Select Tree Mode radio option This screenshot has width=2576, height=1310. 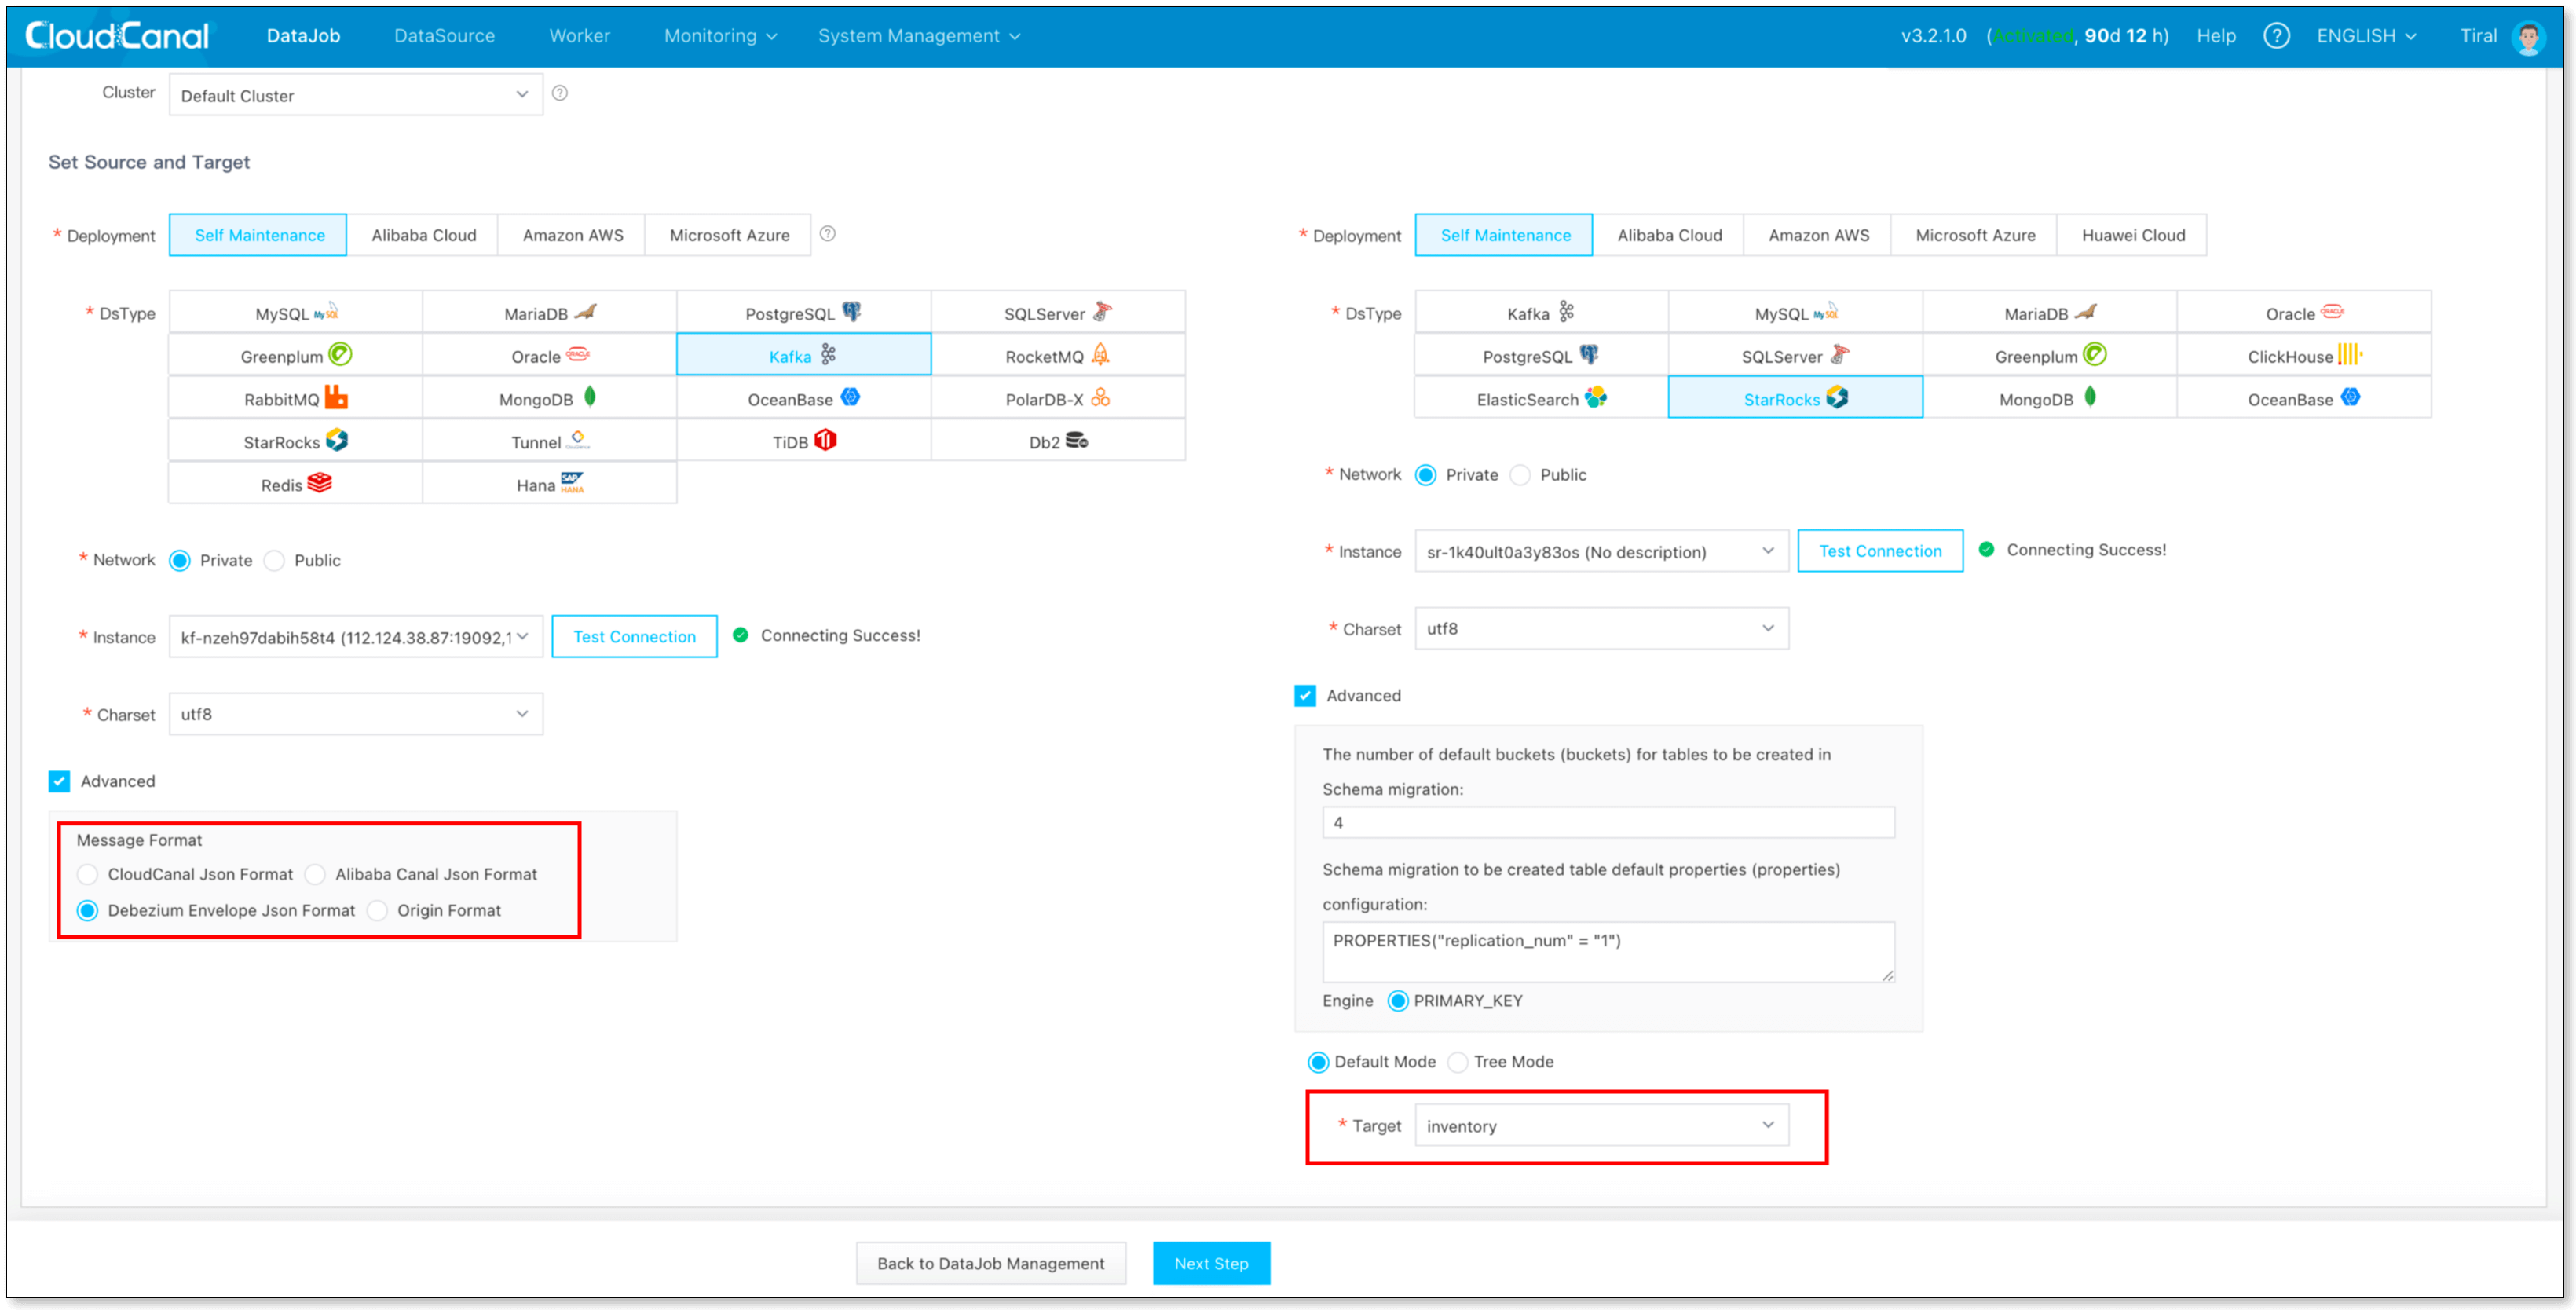click(1458, 1062)
